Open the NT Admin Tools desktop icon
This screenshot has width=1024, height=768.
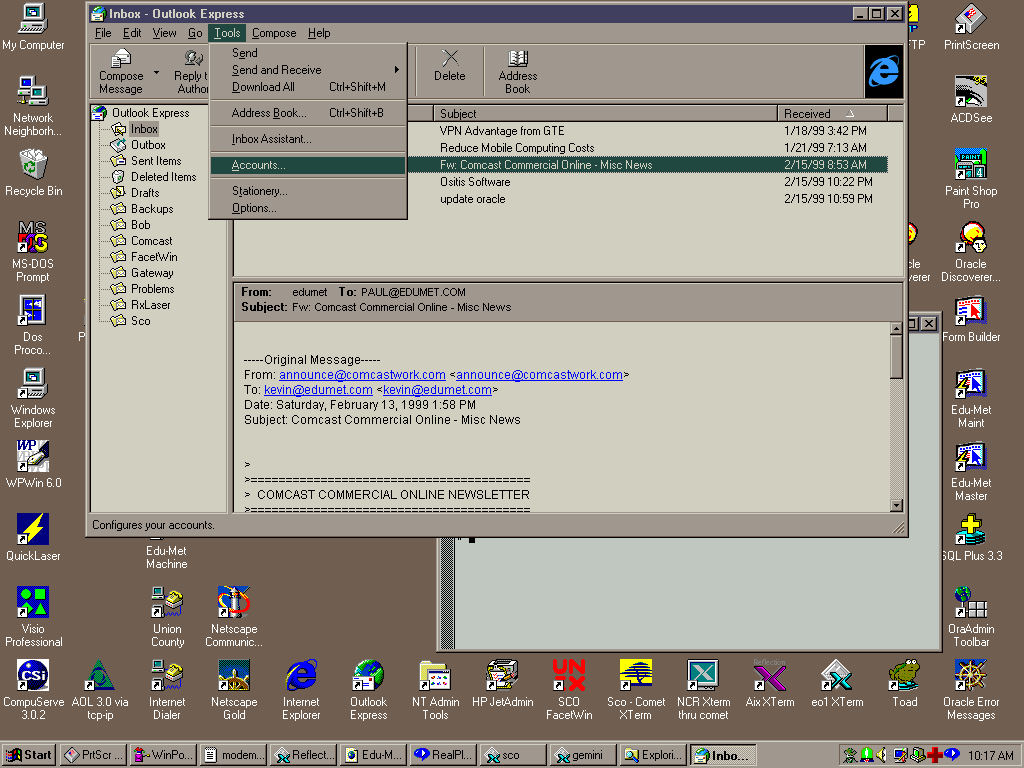[x=436, y=690]
